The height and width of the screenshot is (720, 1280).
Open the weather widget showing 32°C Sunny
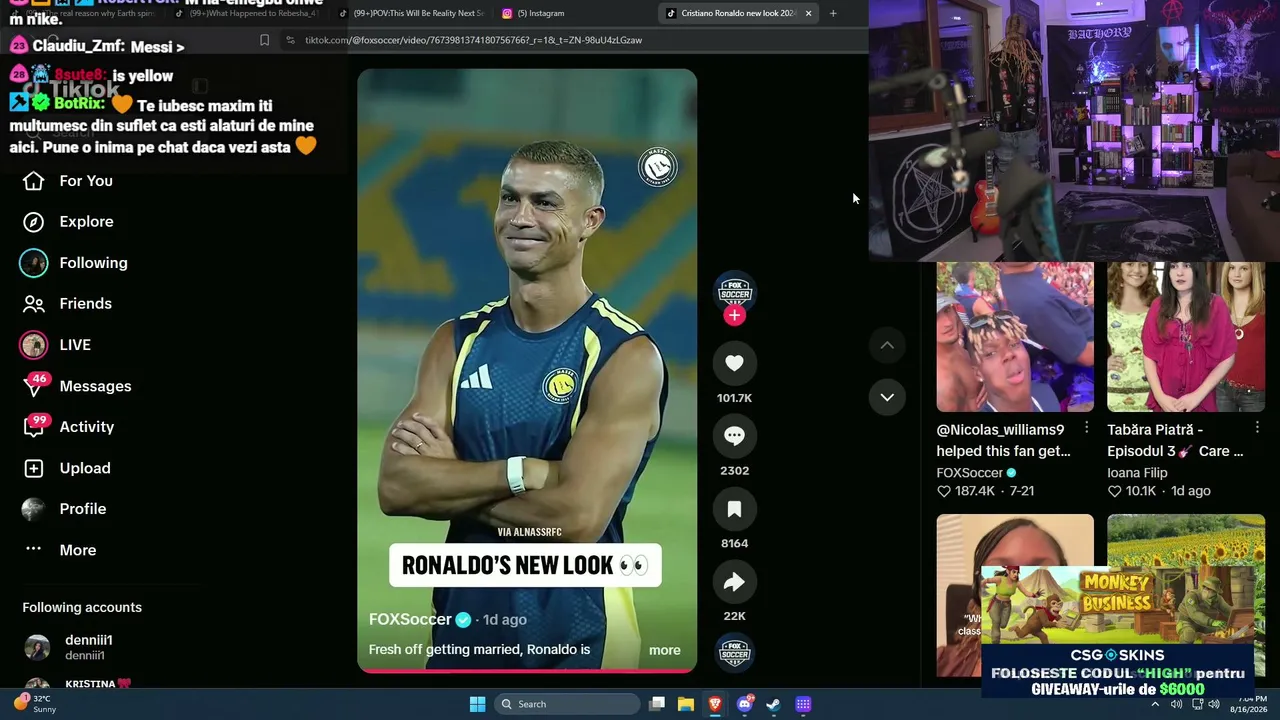point(34,703)
